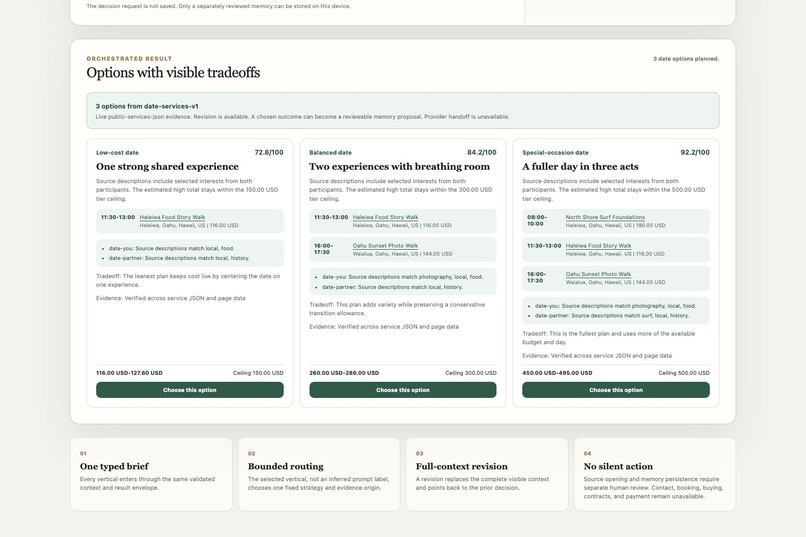Click the '08:00-10:00' time slot
Viewport: 806px width, 537px height.
pos(537,220)
